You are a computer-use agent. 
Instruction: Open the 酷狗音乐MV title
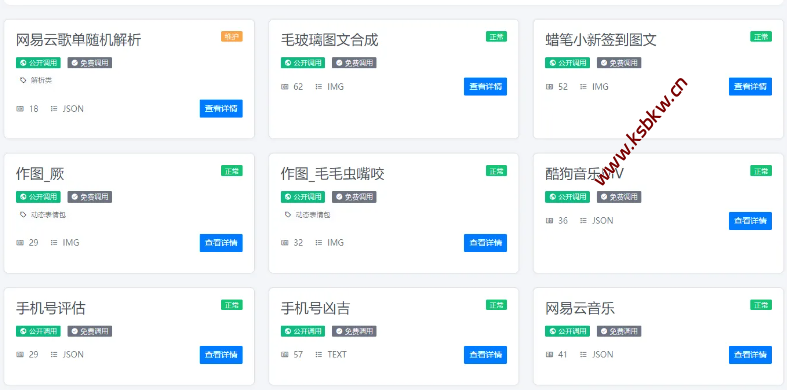pos(585,174)
